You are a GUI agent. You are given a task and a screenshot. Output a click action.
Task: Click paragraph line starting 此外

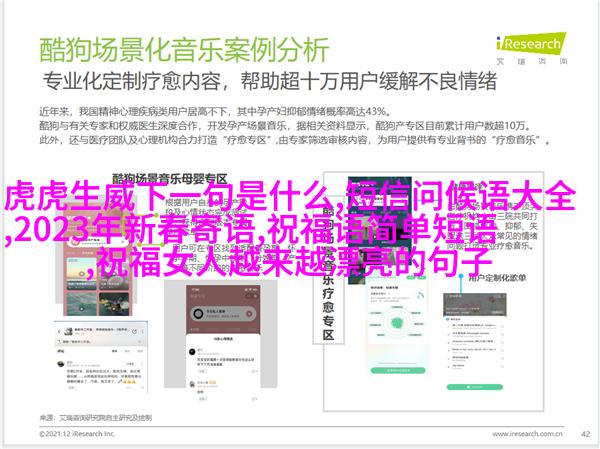point(295,140)
